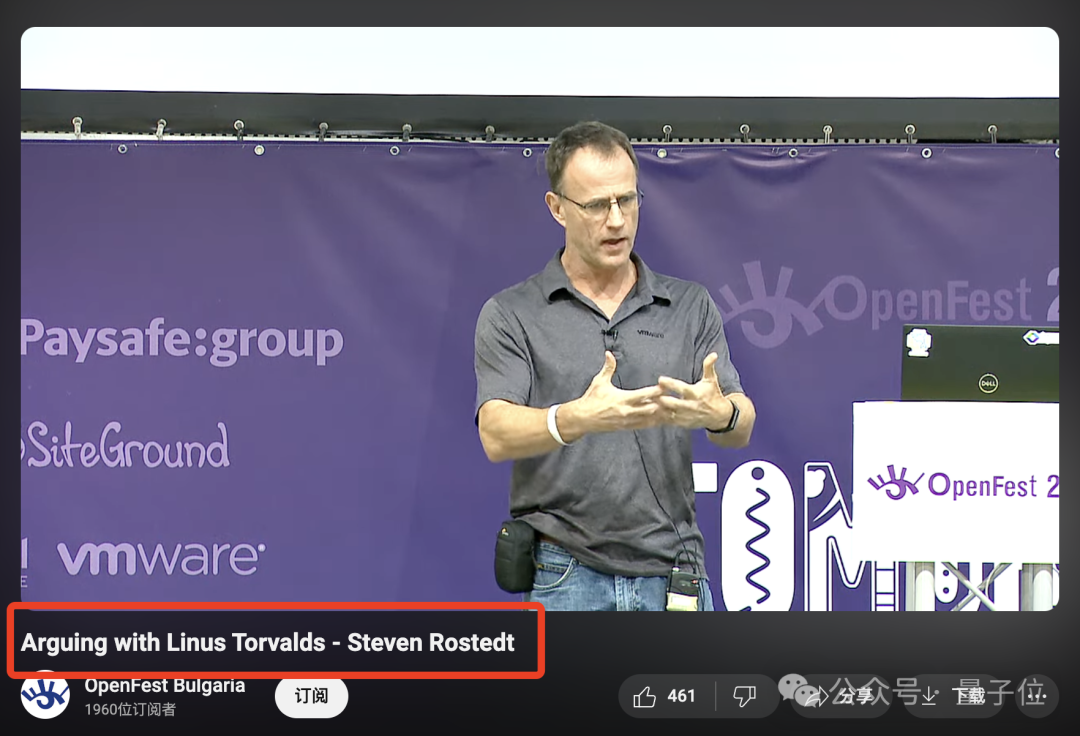Image resolution: width=1080 pixels, height=736 pixels.
Task: Open the more actions ellipsis menu
Action: coord(1036,696)
